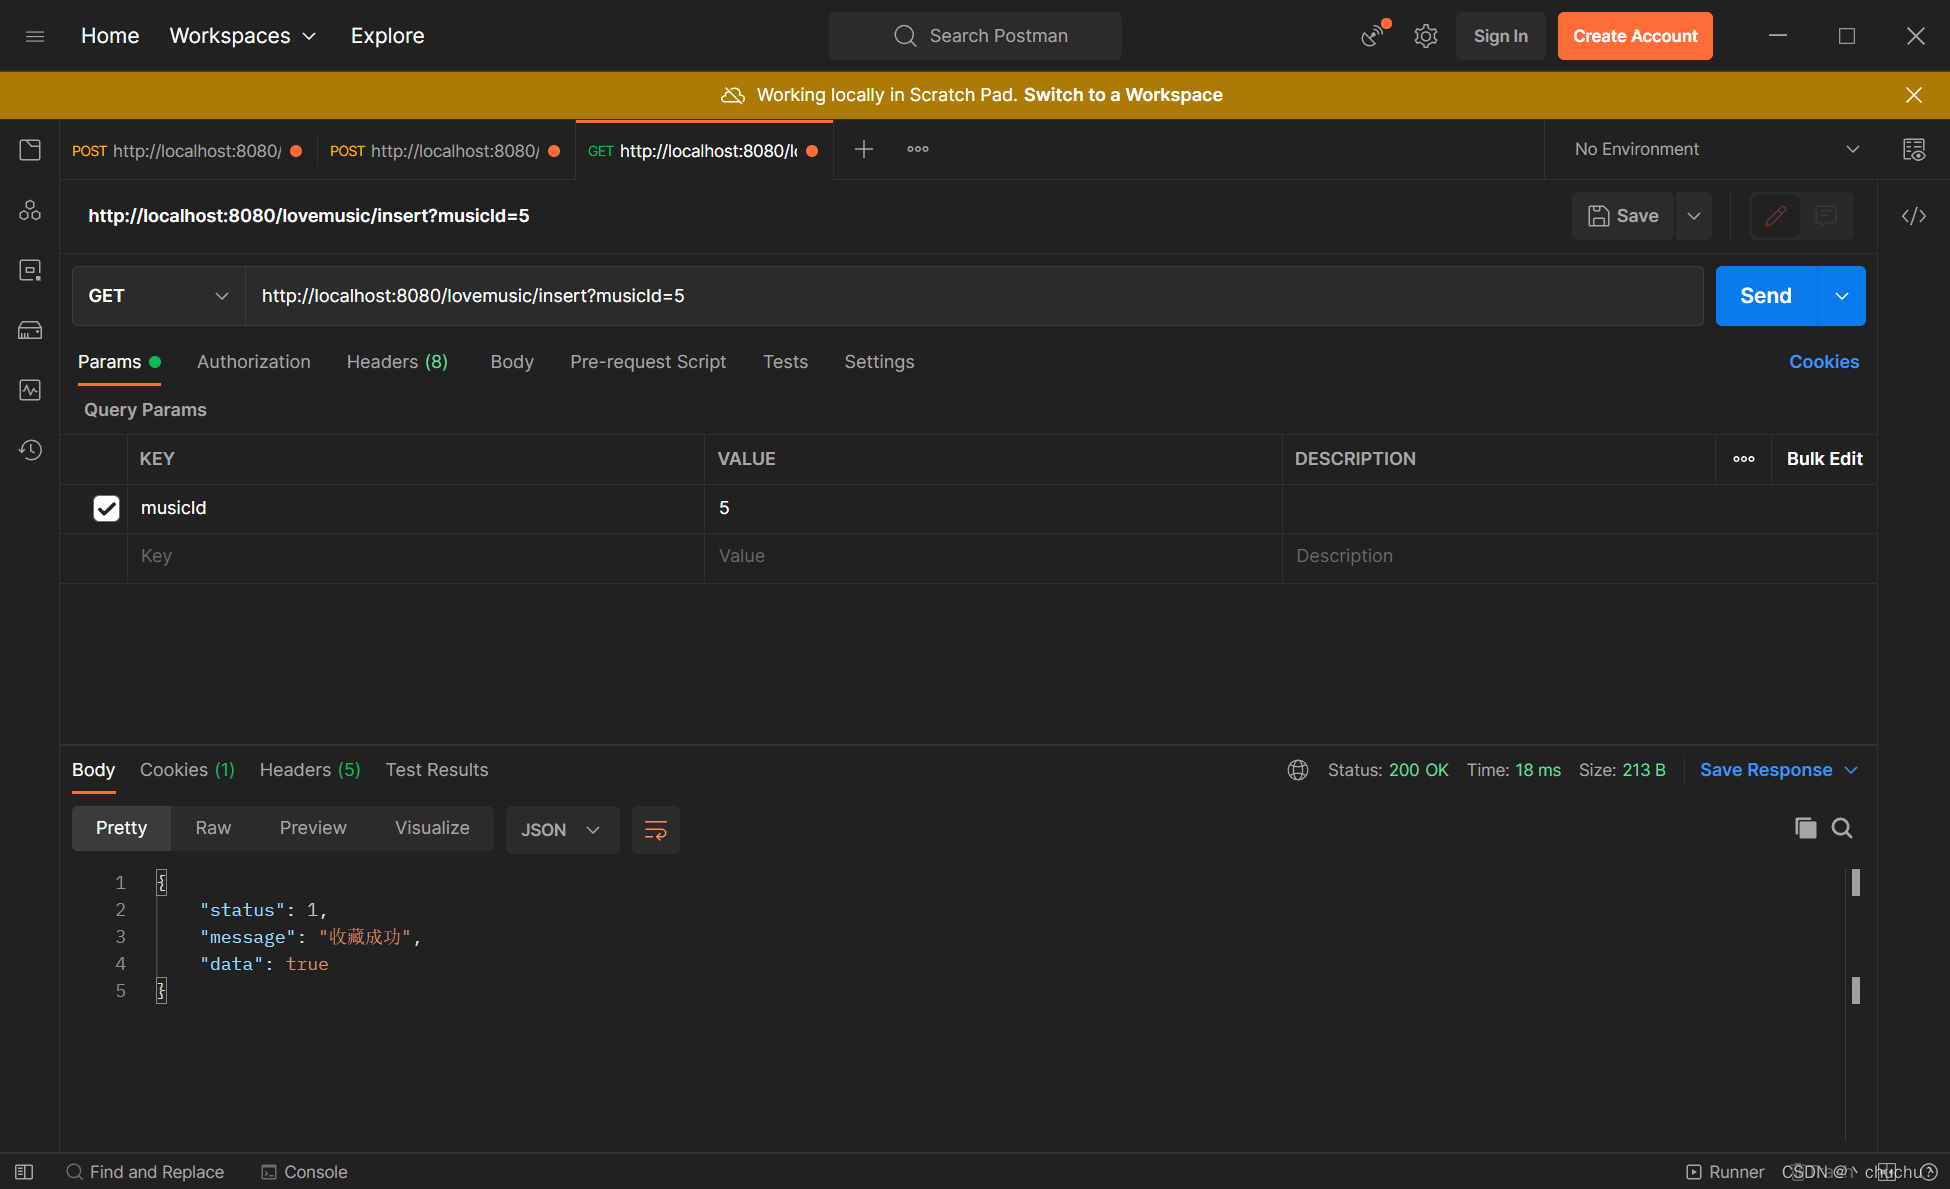This screenshot has width=1950, height=1189.
Task: Open the GET method dropdown
Action: [x=158, y=296]
